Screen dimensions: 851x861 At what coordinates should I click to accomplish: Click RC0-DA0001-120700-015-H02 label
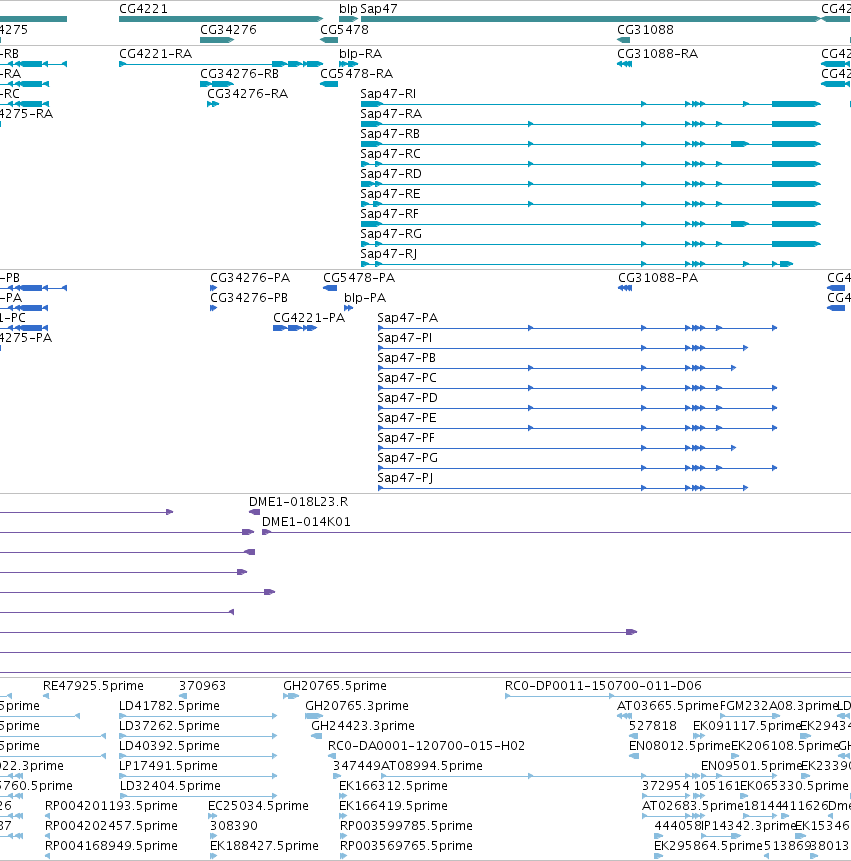click(x=426, y=746)
